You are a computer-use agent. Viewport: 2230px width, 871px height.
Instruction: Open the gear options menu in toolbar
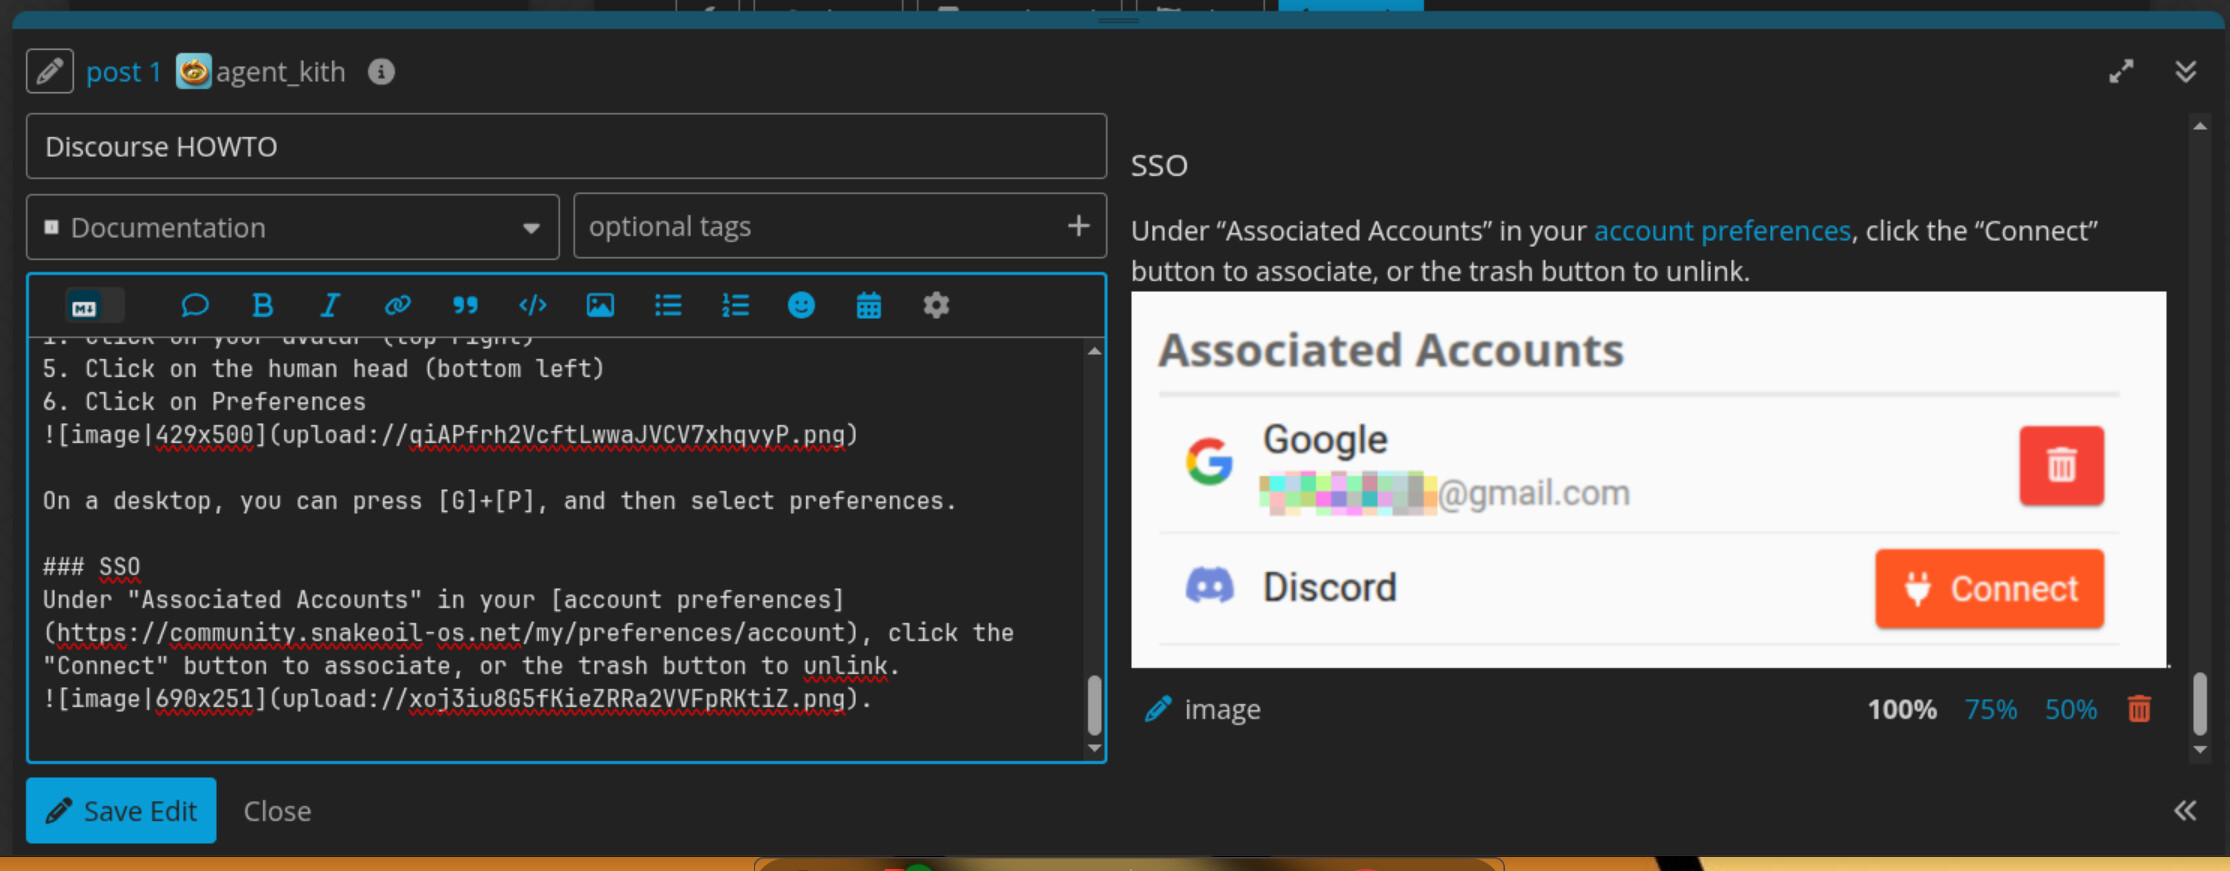(936, 305)
